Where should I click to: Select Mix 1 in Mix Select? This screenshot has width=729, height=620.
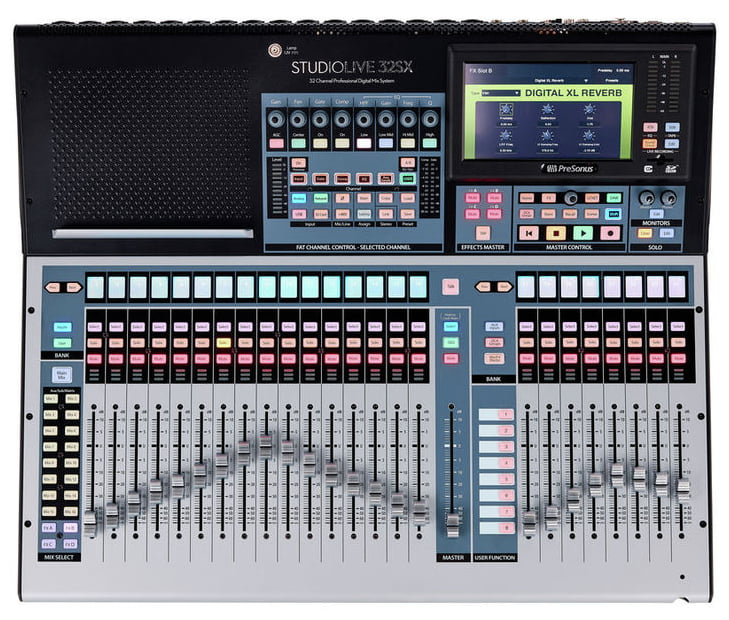pyautogui.click(x=50, y=399)
